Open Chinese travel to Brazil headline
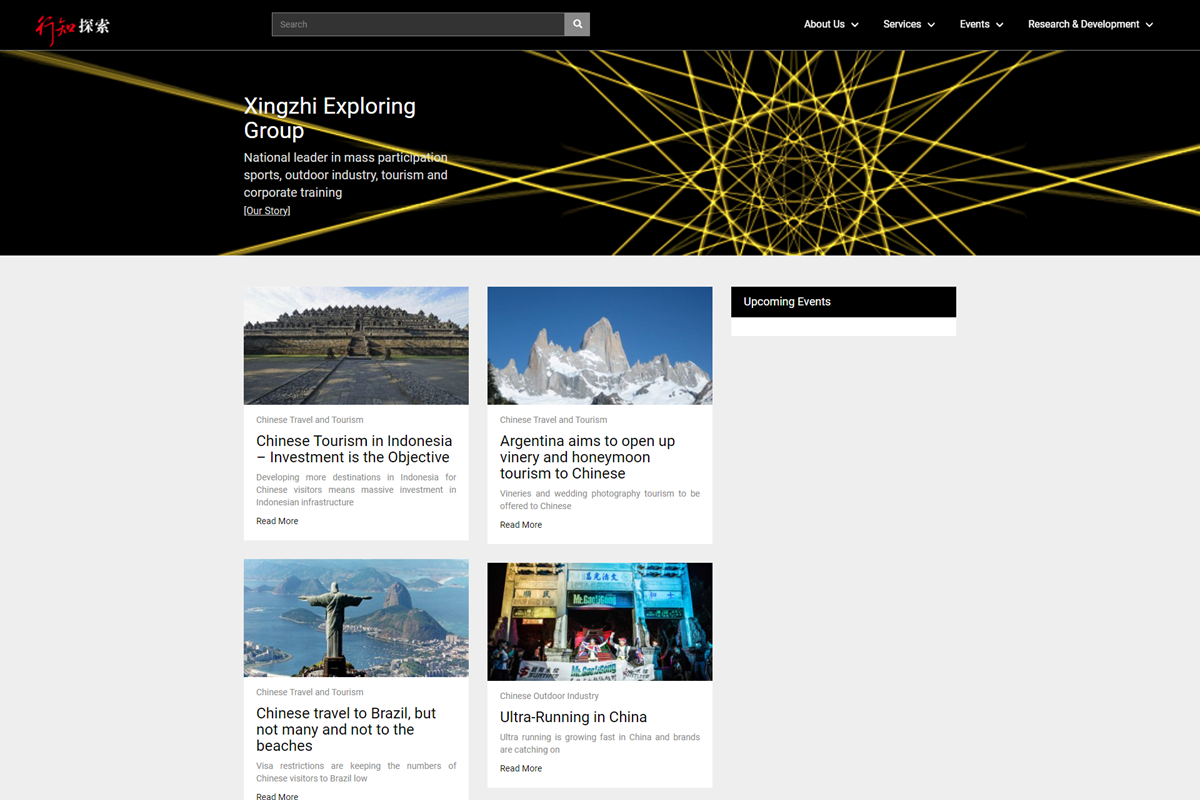This screenshot has height=800, width=1200. (346, 729)
